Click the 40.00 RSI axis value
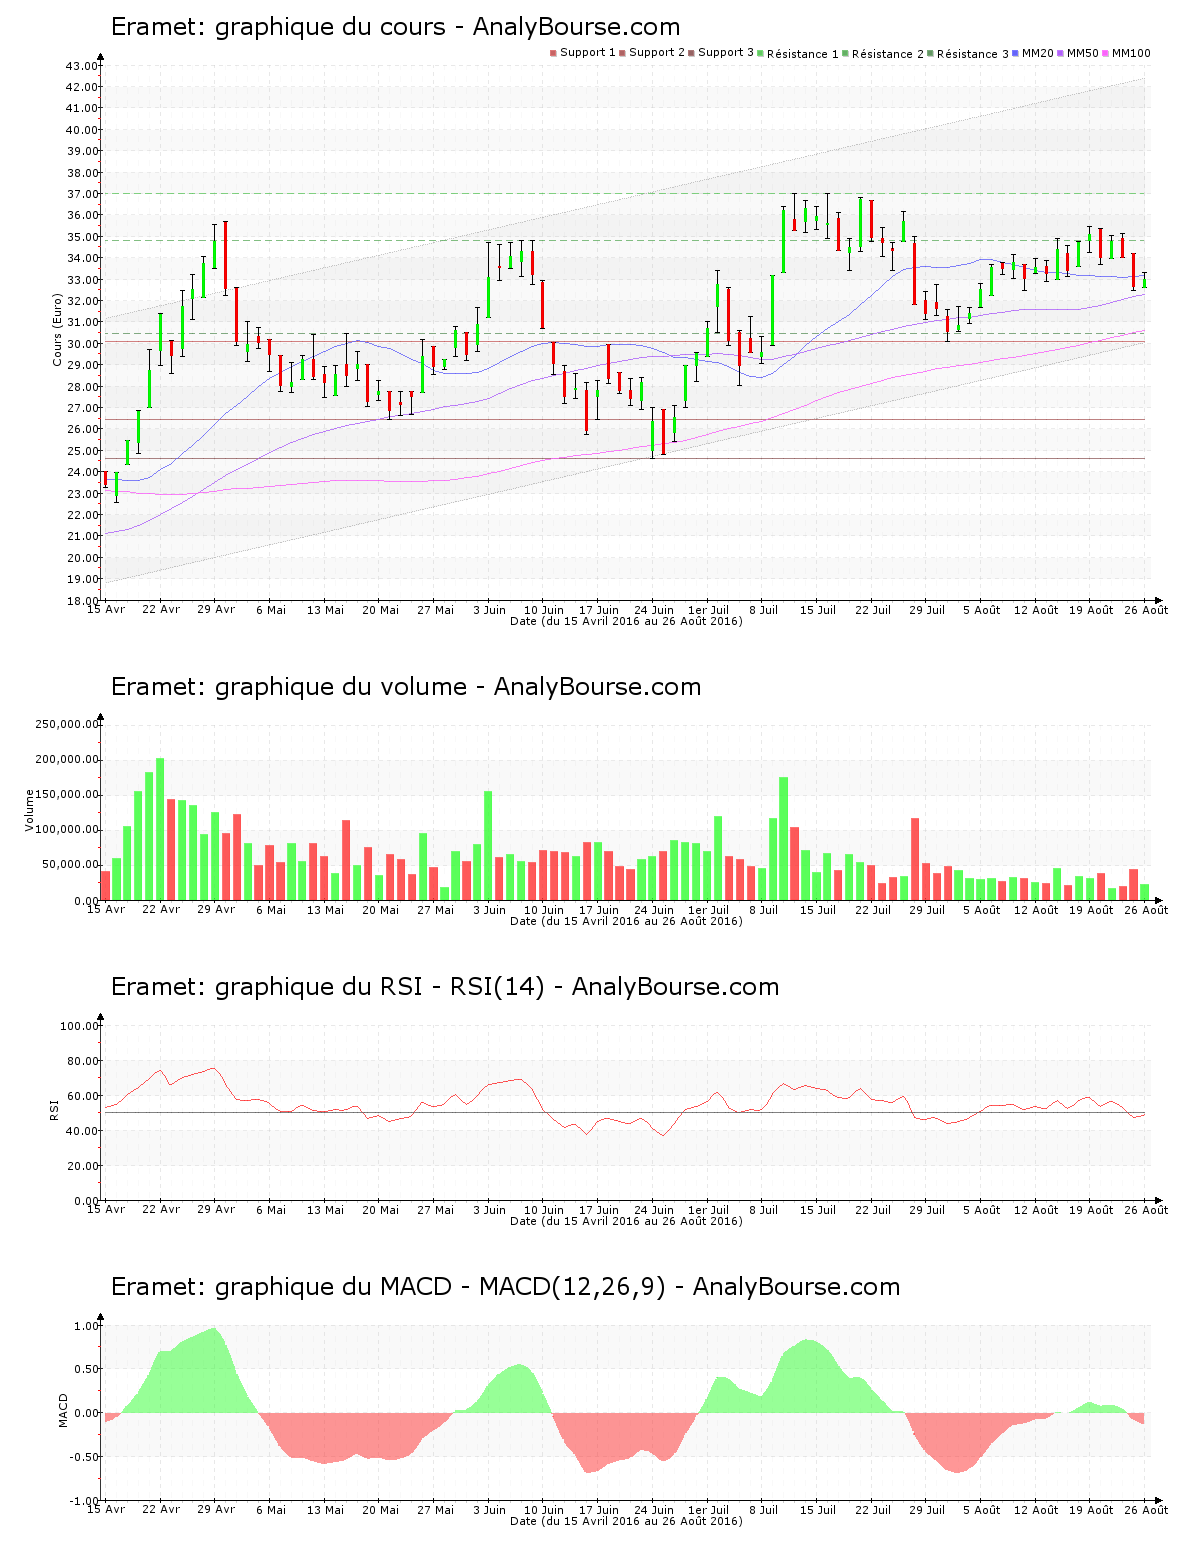Image resolution: width=1200 pixels, height=1550 pixels. 82,1131
